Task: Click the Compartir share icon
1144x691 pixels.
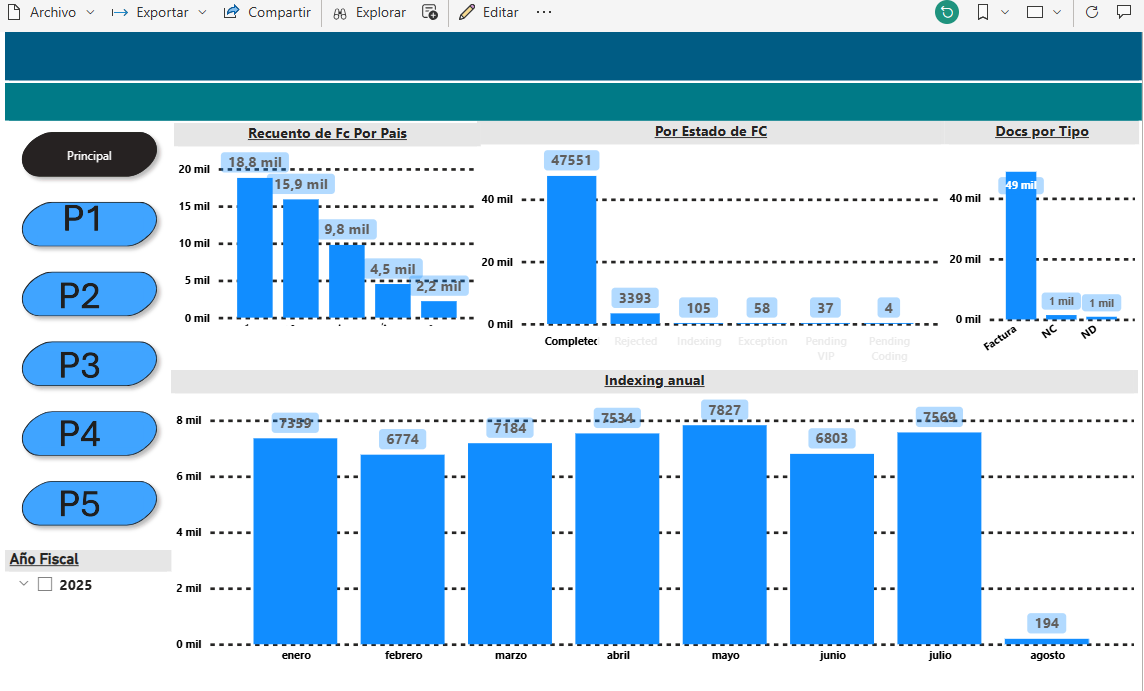Action: (x=230, y=13)
